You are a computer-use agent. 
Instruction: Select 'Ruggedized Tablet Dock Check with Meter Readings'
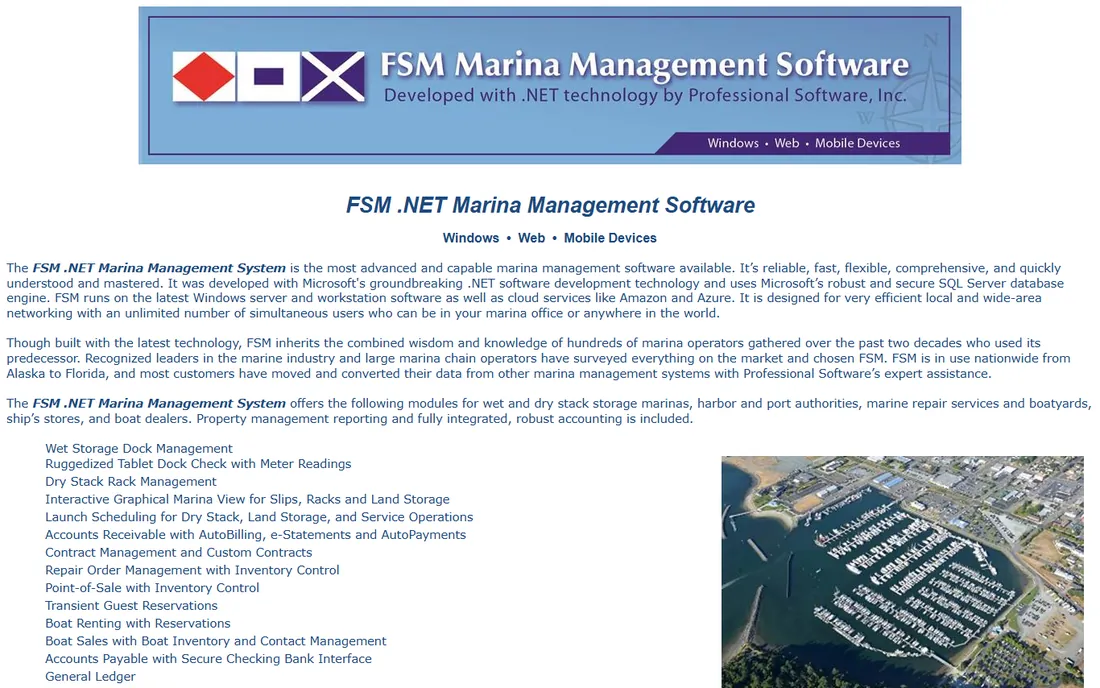click(x=198, y=464)
